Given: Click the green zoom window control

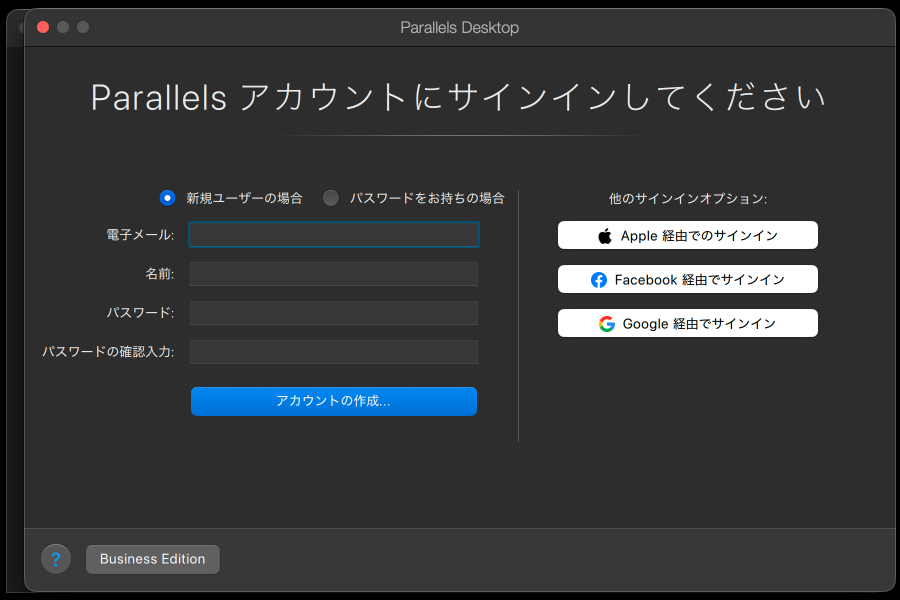Looking at the screenshot, I should (x=82, y=28).
